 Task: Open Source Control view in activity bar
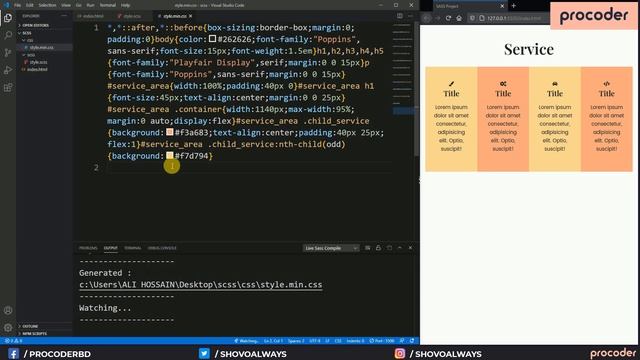click(8, 53)
